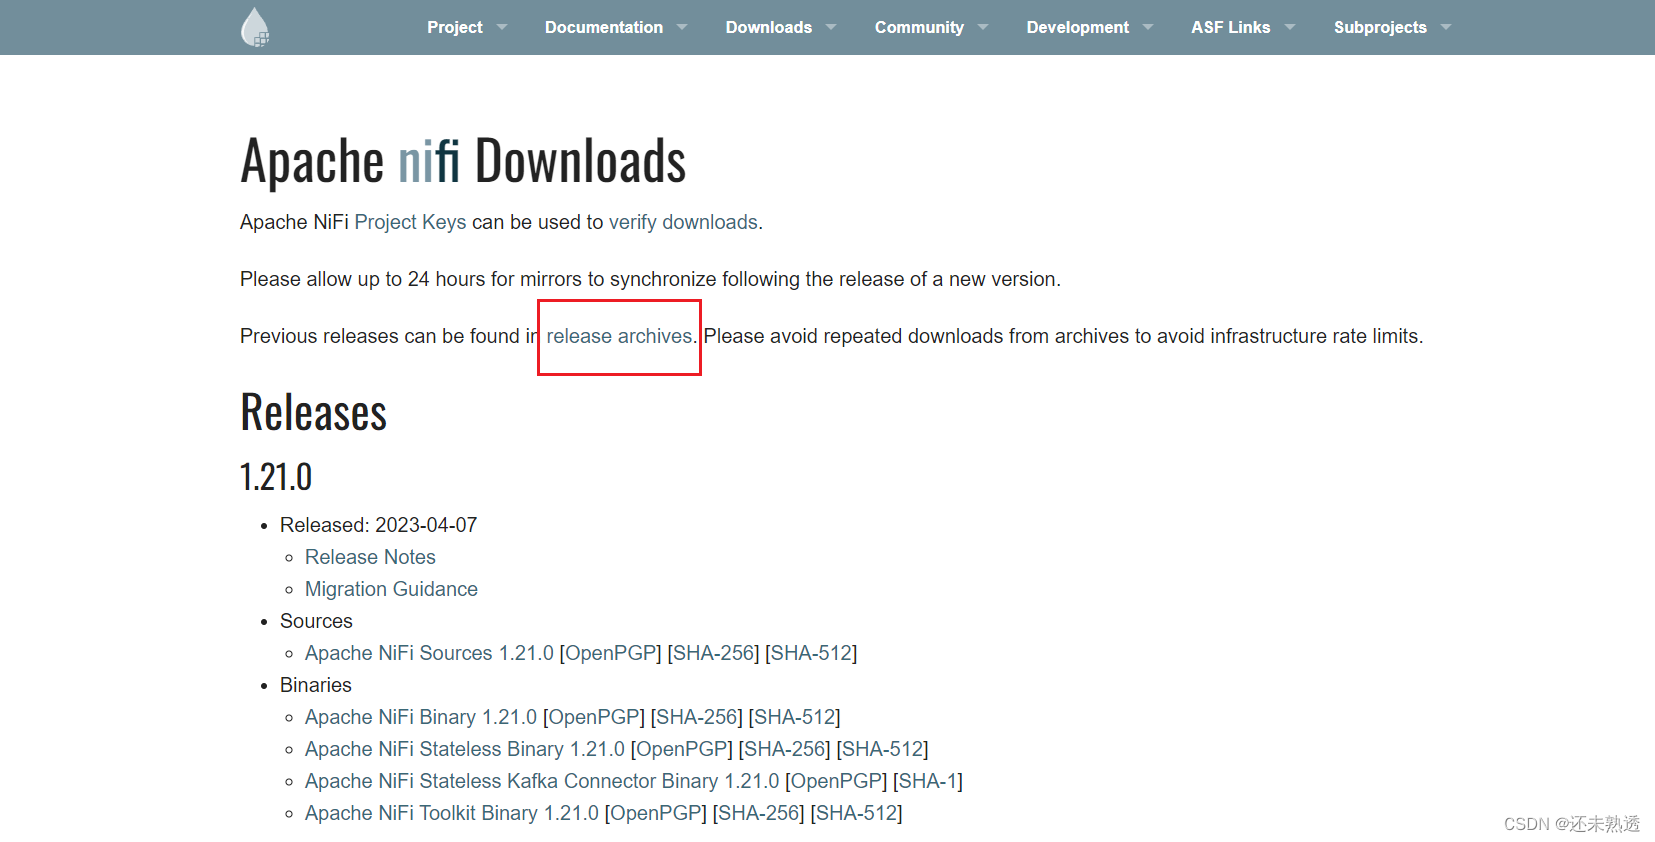Screen dimensions: 1655x842
Task: Download NiFi Stateless Kafka Connector Binary
Action: click(542, 781)
